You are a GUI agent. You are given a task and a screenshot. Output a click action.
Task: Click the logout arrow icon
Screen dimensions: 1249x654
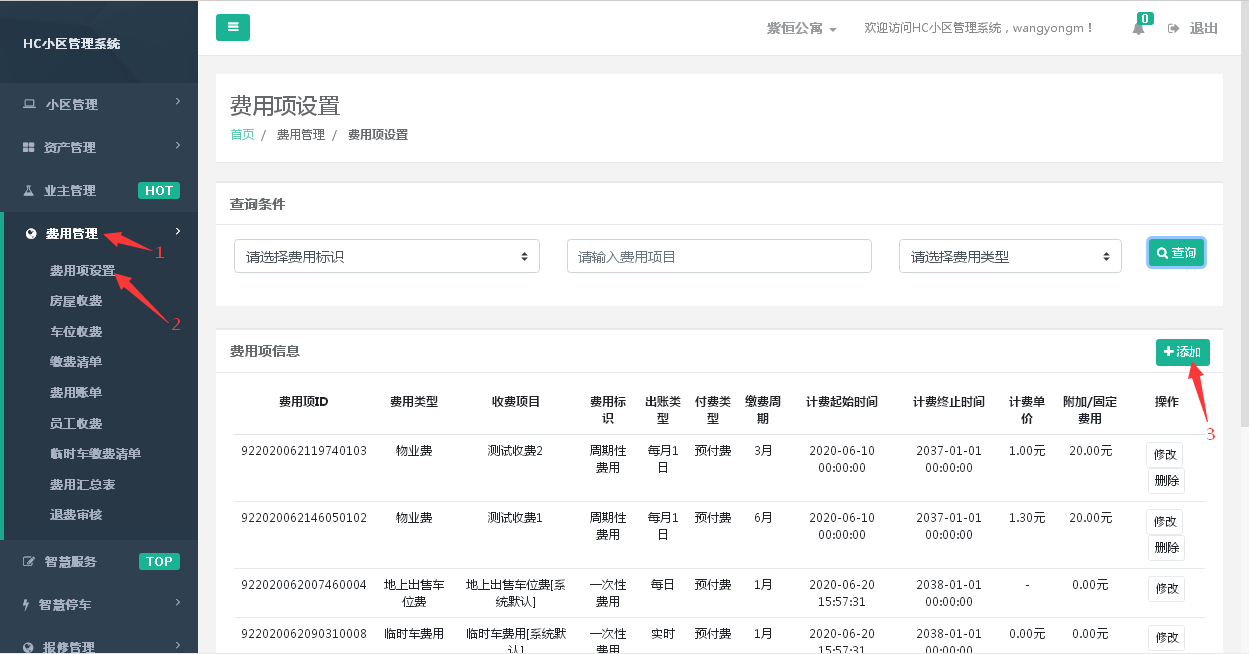click(x=1173, y=28)
